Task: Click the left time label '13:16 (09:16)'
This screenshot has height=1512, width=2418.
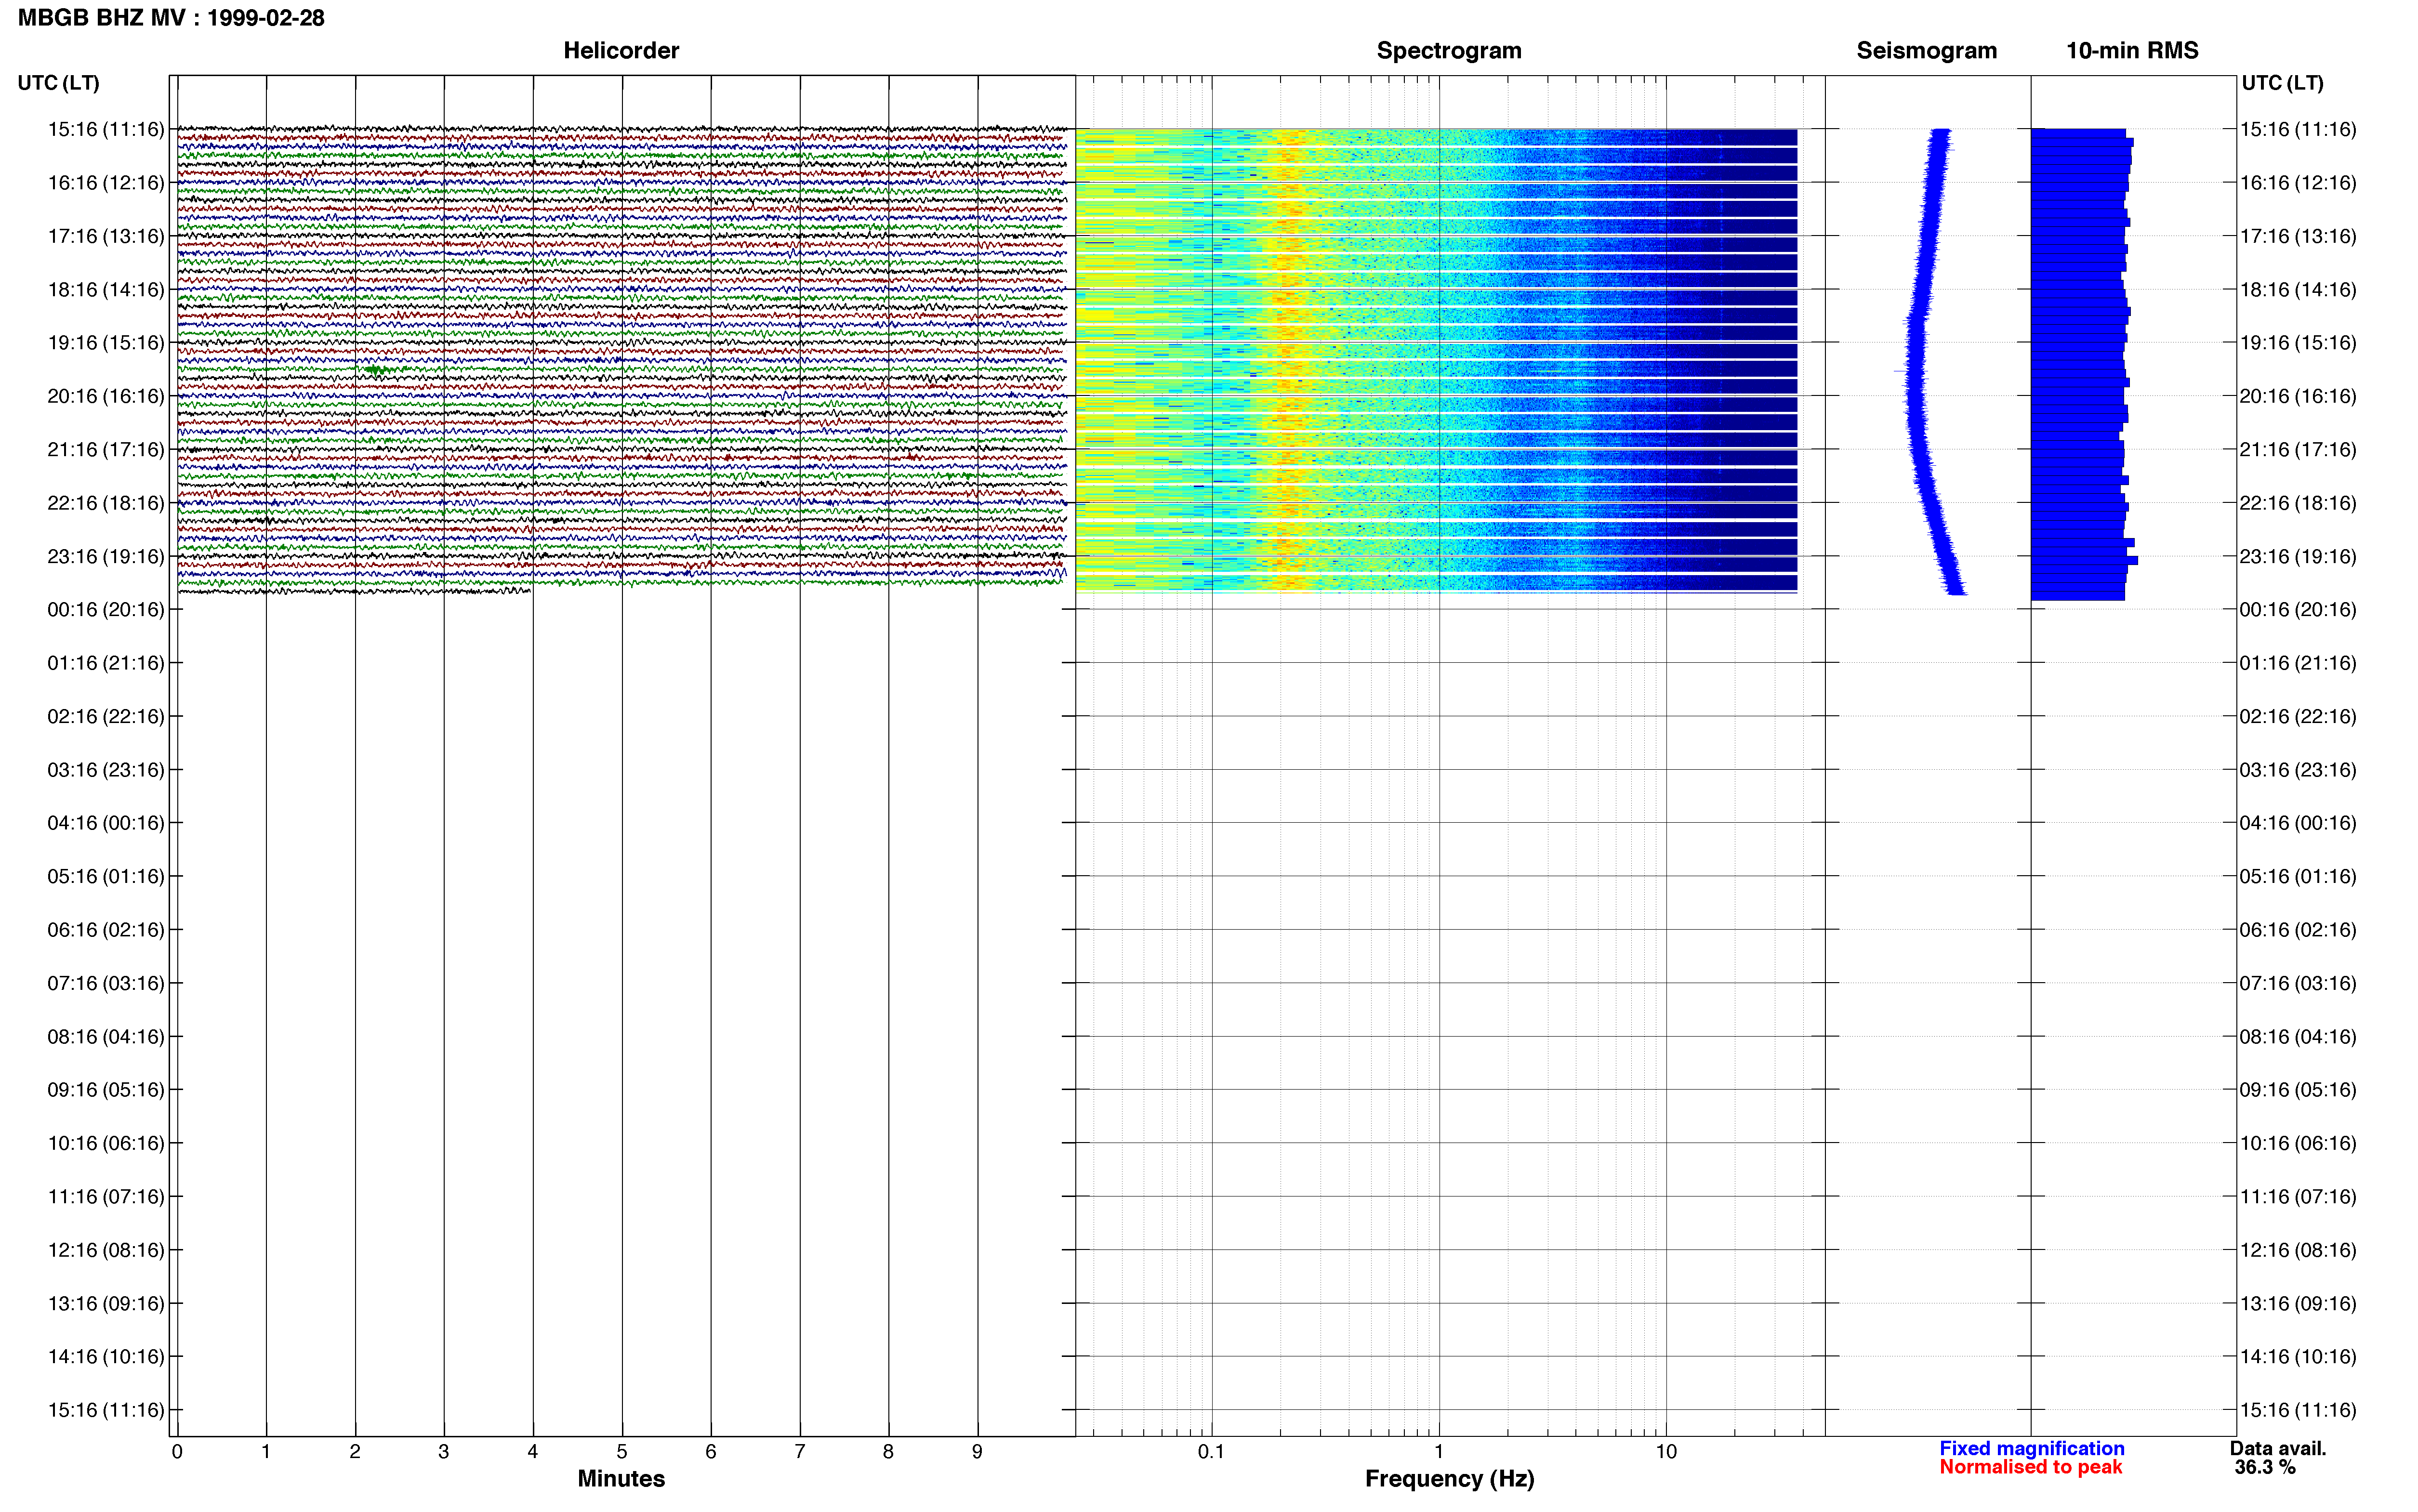Action: 106,1303
